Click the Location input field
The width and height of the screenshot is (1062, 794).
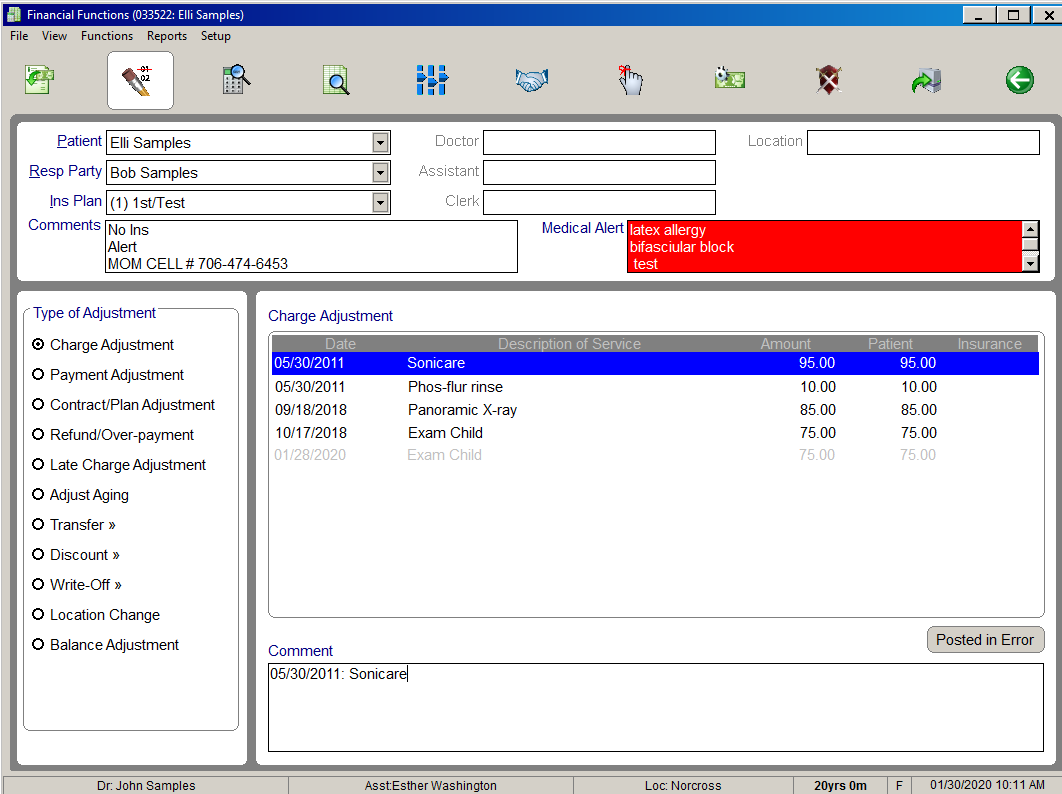(923, 142)
